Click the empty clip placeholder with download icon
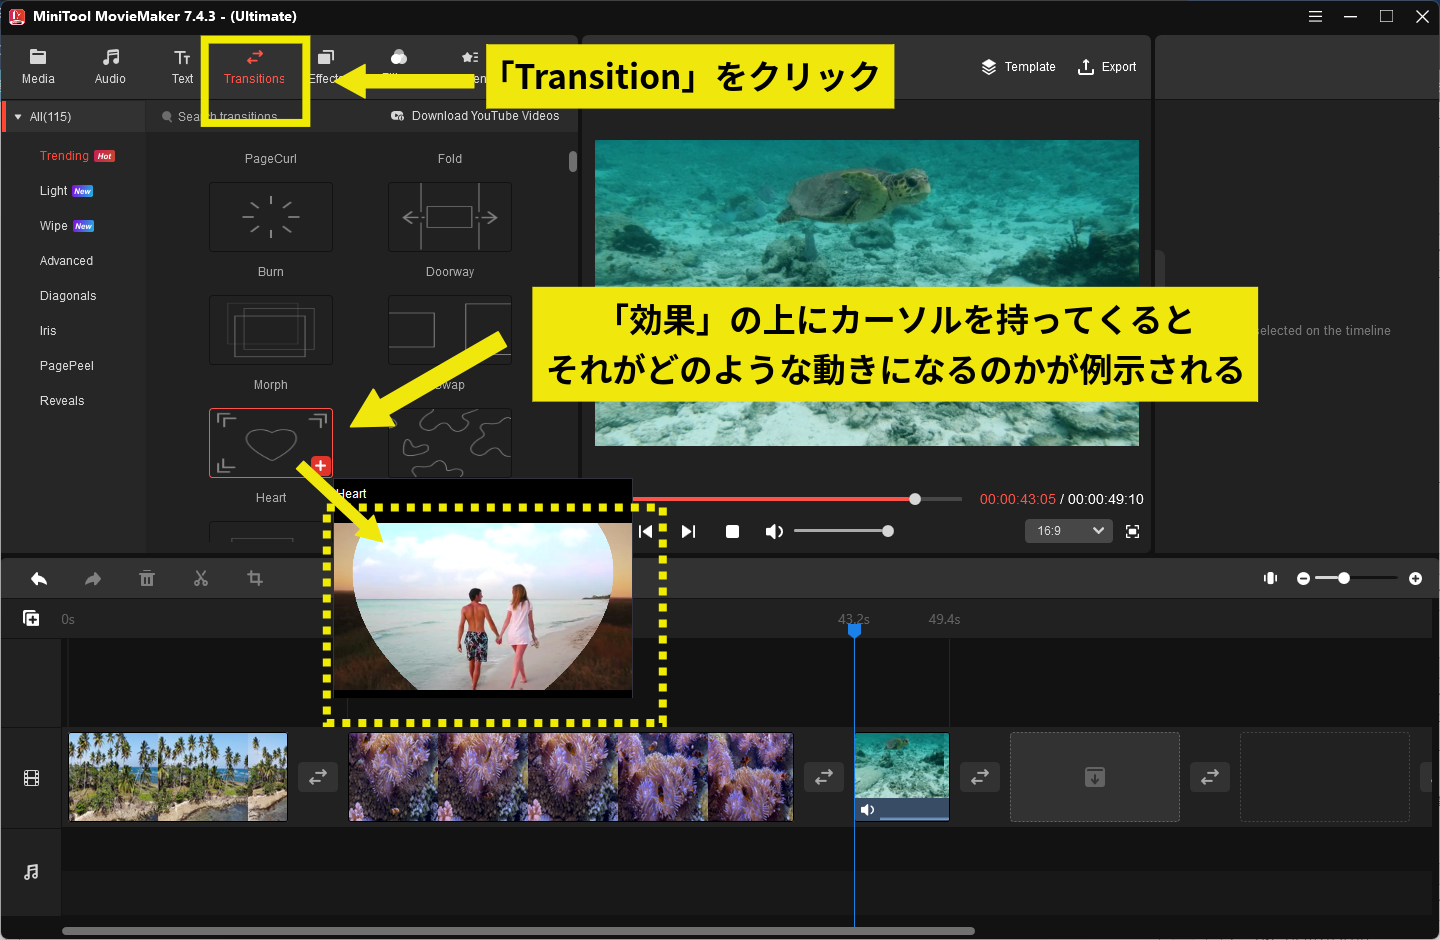The height and width of the screenshot is (940, 1440). click(1095, 777)
